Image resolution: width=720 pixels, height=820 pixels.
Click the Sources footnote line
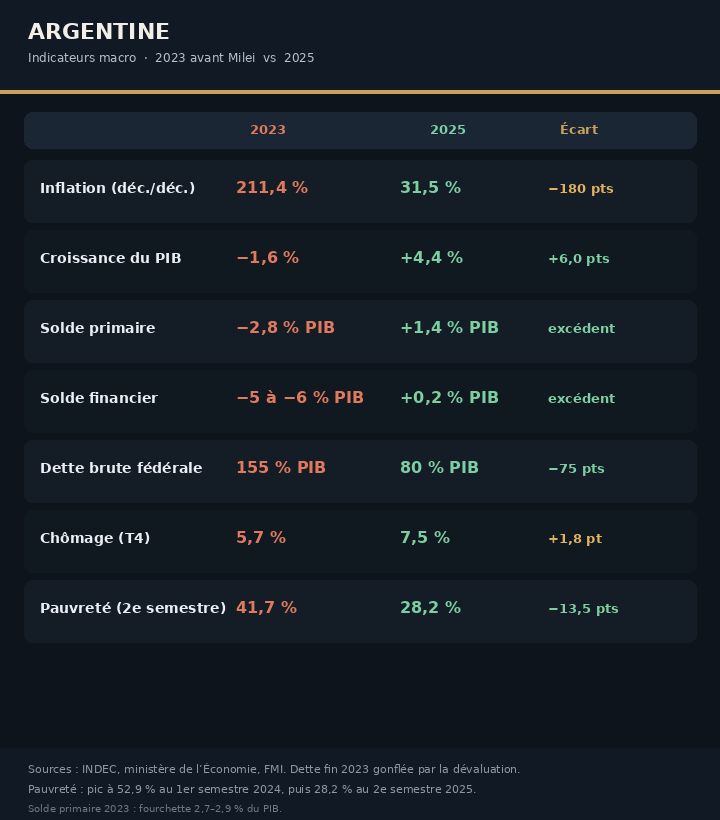coord(274,769)
